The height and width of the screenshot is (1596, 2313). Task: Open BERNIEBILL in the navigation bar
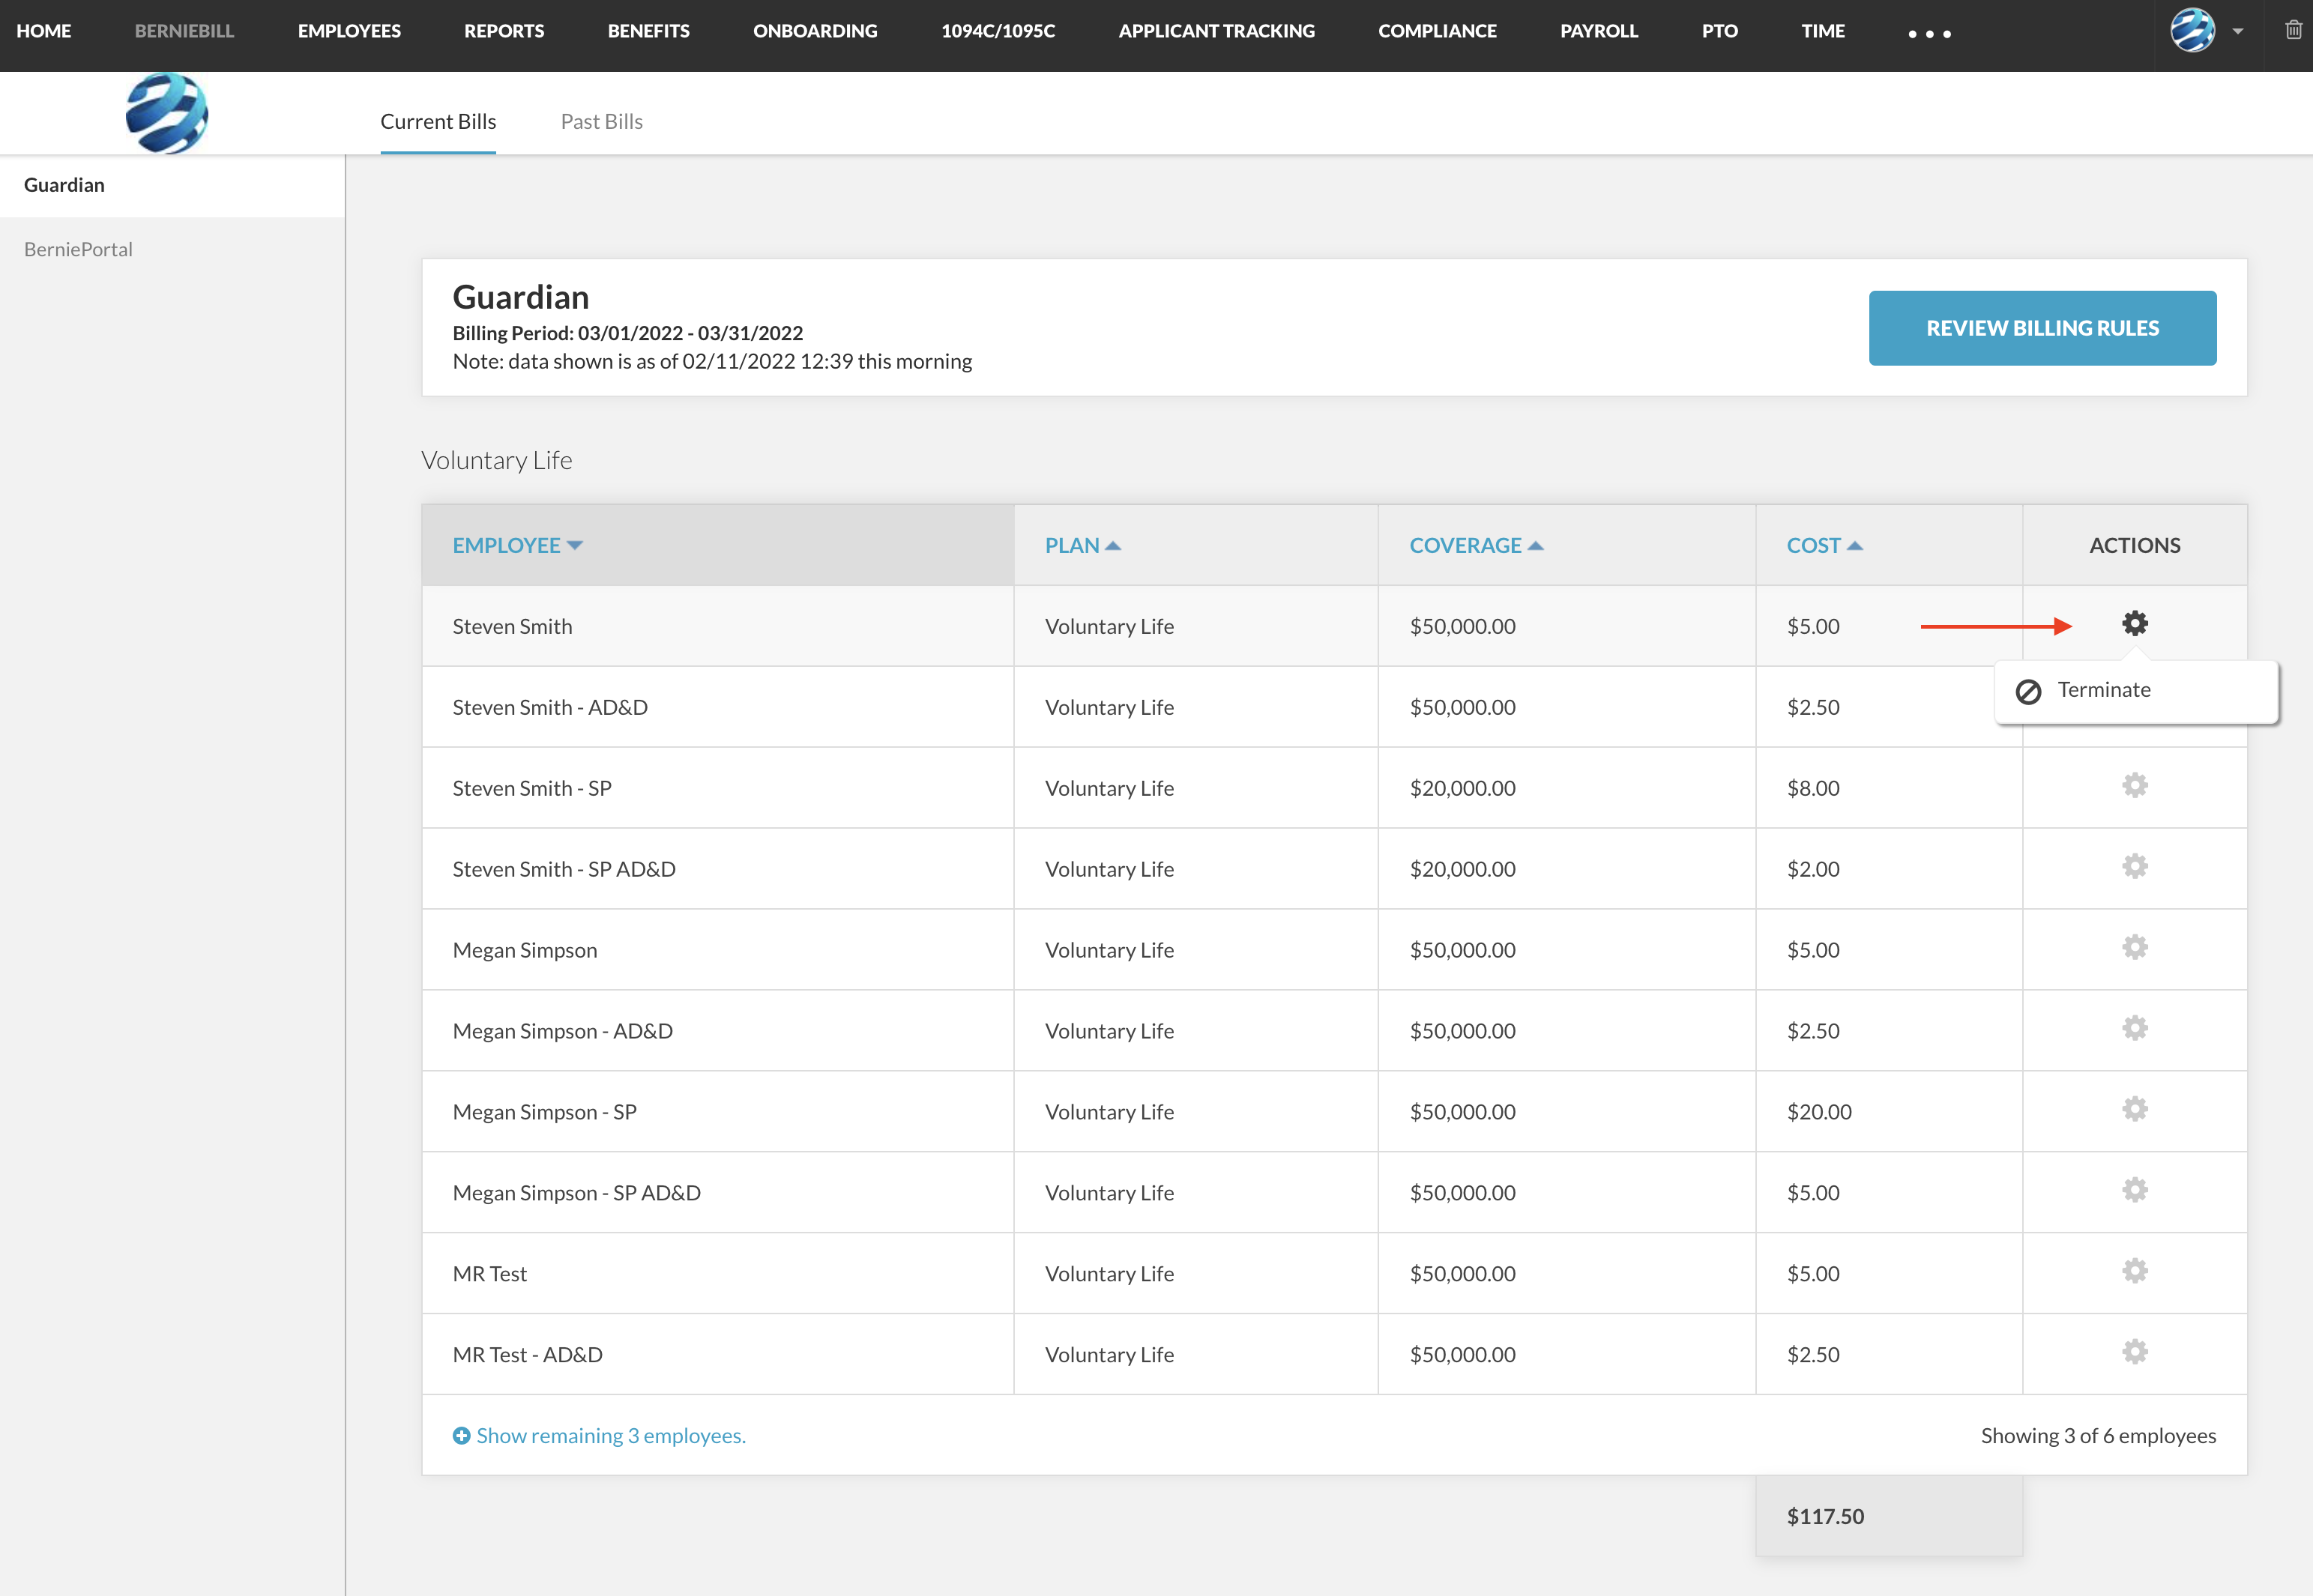(x=184, y=31)
